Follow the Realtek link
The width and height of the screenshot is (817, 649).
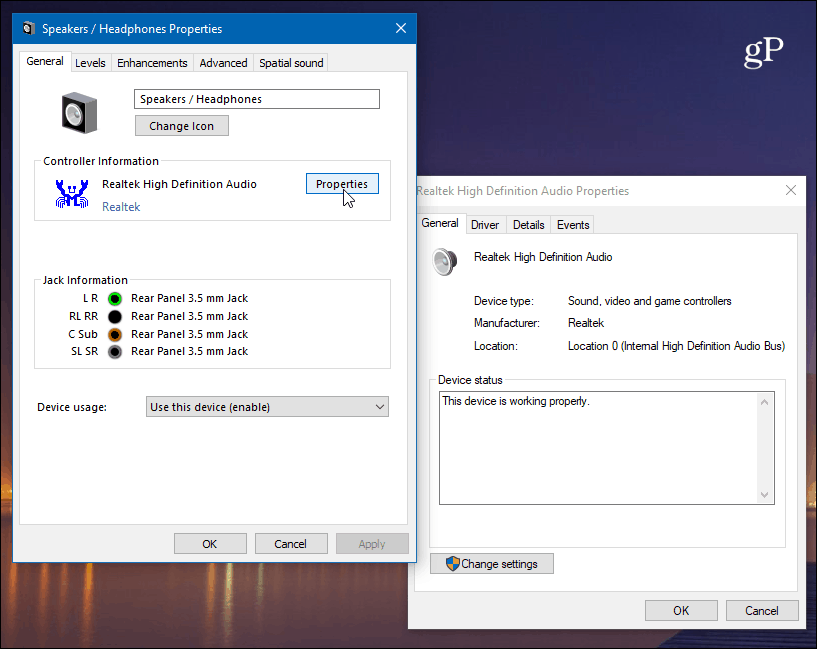coord(121,207)
